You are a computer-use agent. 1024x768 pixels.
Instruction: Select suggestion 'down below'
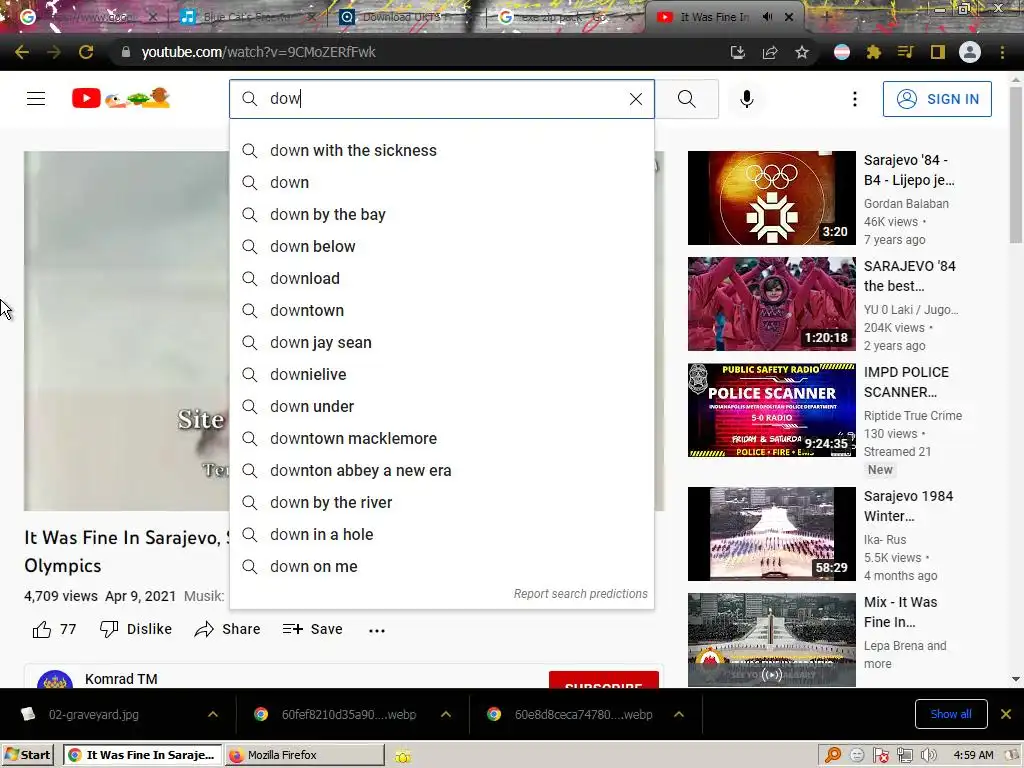pyautogui.click(x=441, y=246)
